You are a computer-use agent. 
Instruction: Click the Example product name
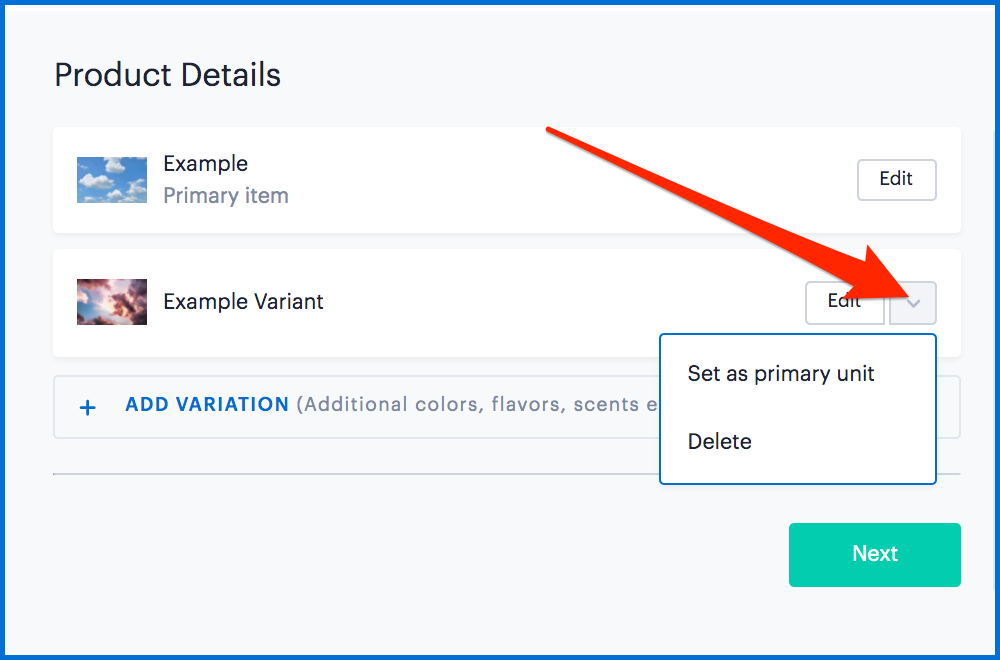[206, 164]
